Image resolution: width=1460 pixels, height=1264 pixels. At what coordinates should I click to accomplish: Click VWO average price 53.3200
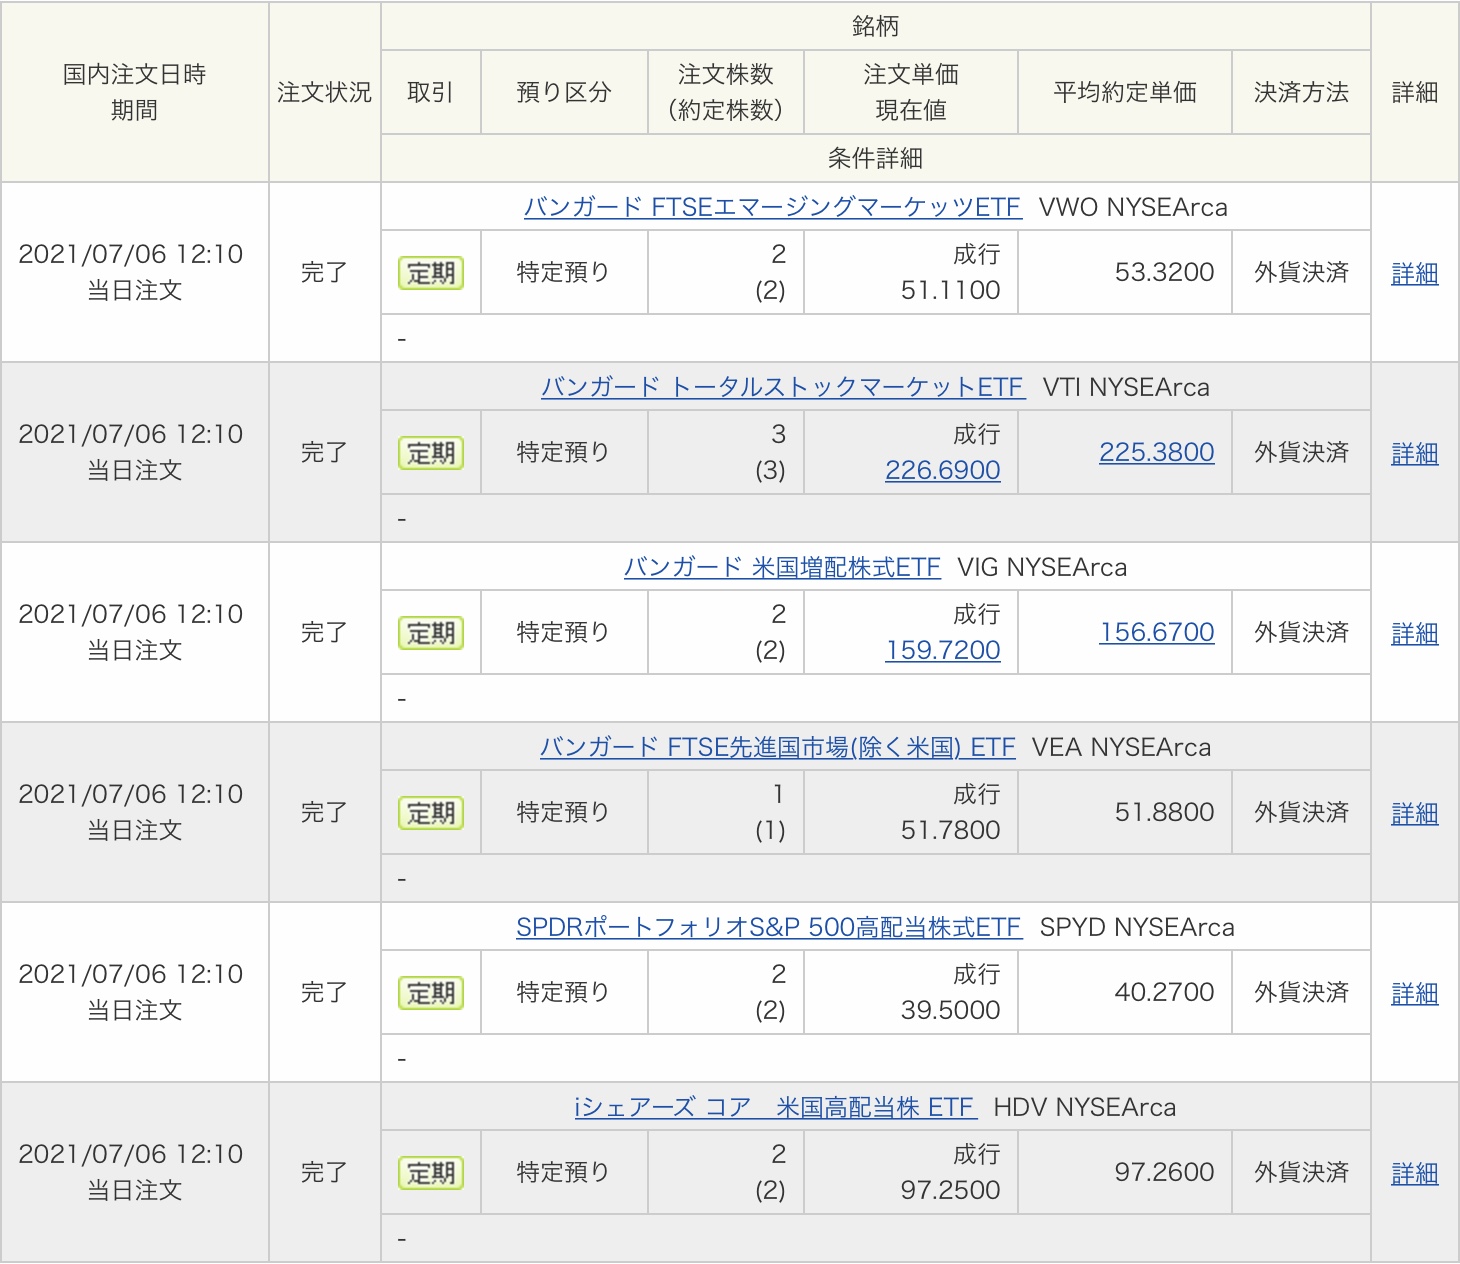point(1164,272)
